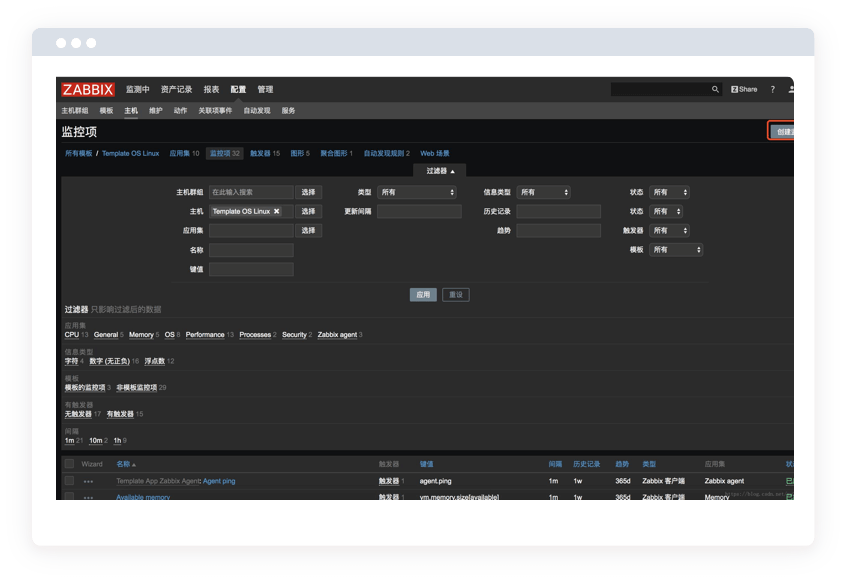
Task: Click the magnifier search icon
Action: pyautogui.click(x=715, y=90)
